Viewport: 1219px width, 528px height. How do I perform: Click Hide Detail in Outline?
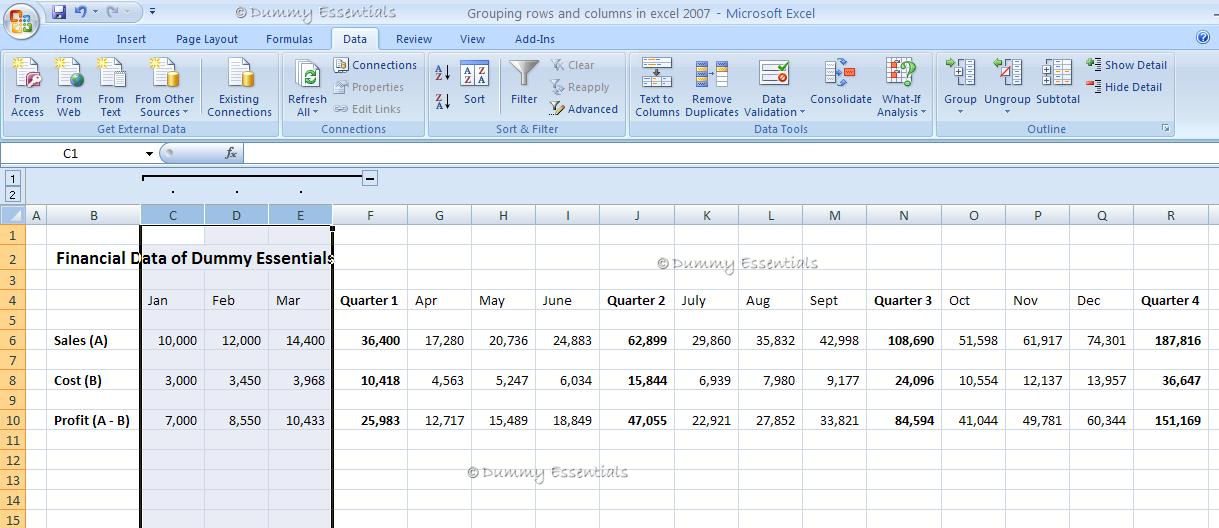(x=1124, y=87)
